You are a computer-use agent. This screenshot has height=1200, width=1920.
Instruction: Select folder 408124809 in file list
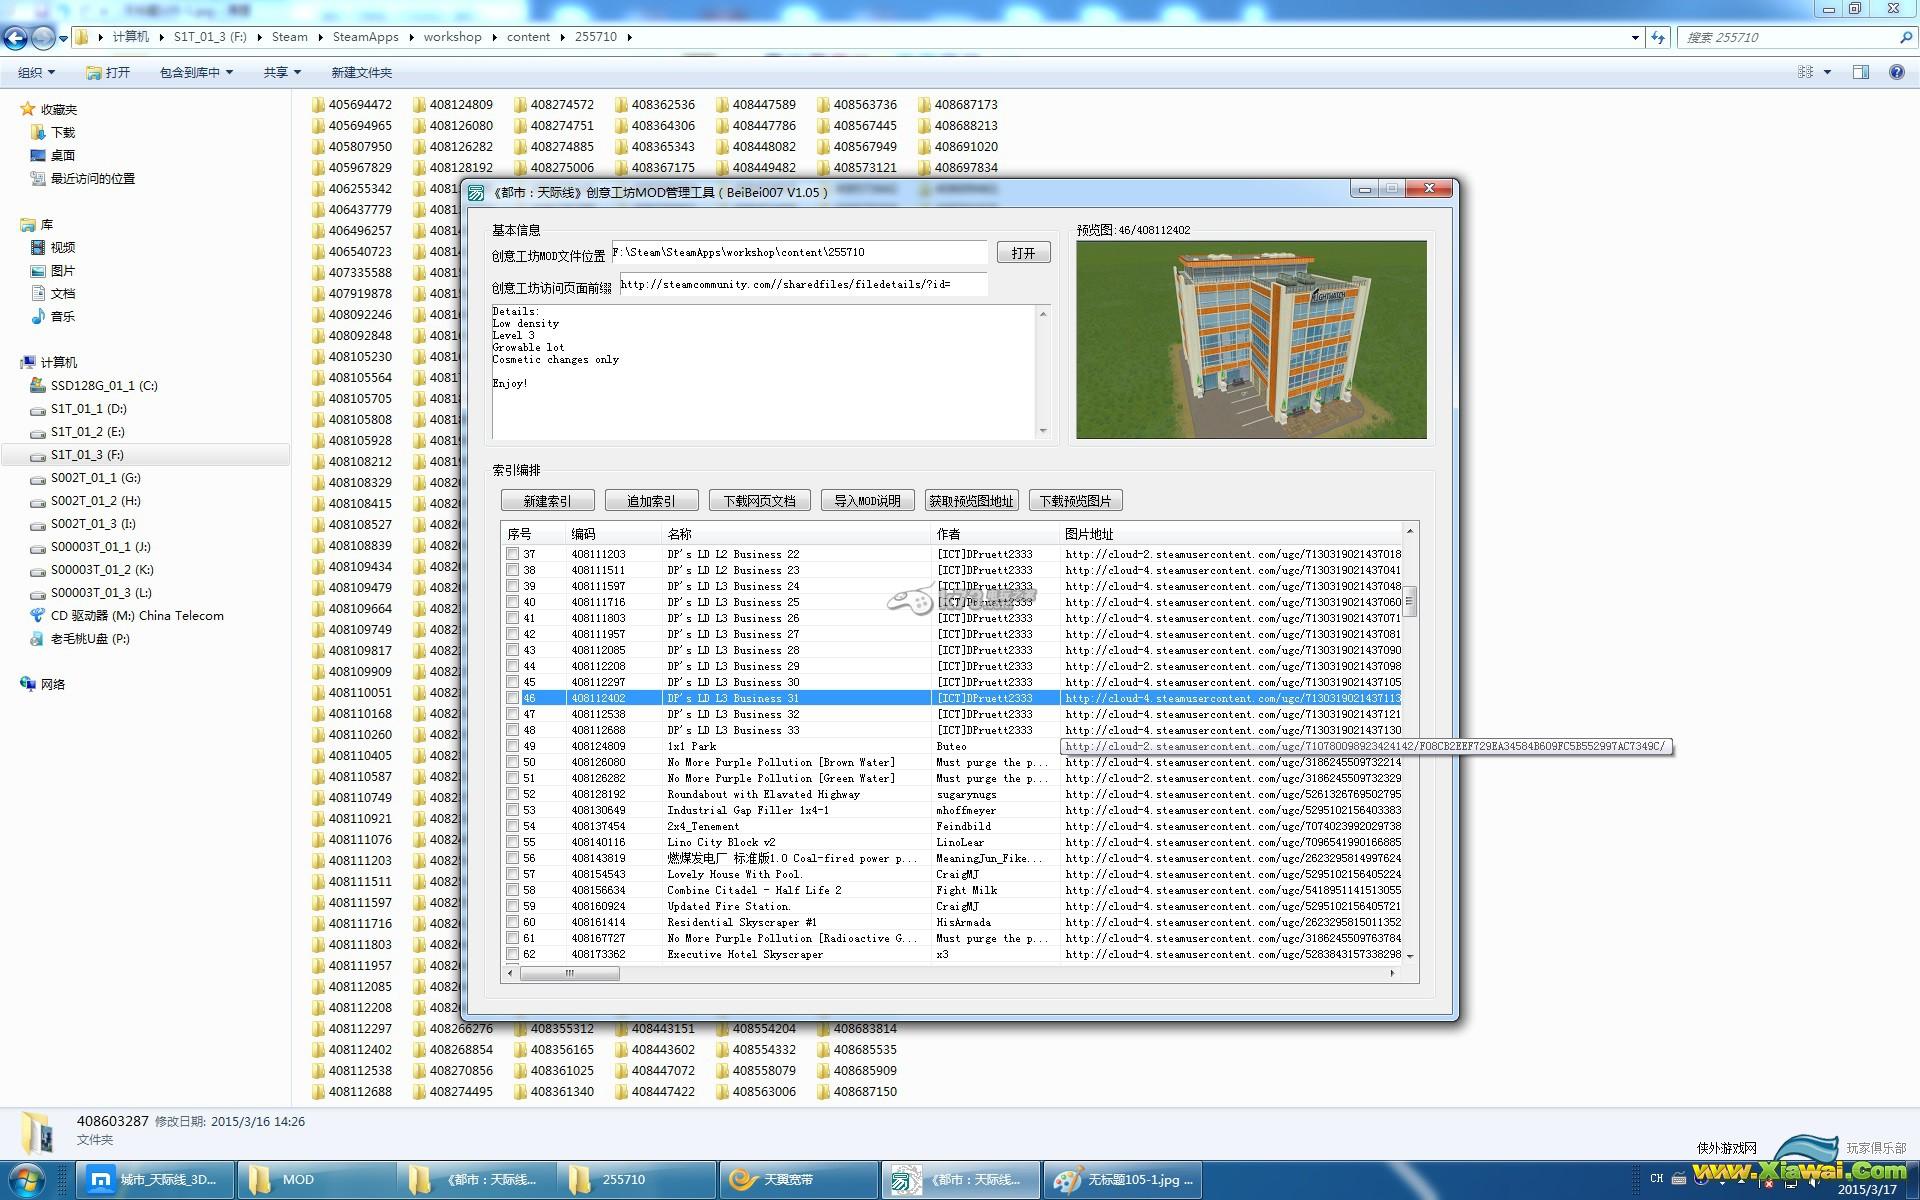tap(453, 104)
